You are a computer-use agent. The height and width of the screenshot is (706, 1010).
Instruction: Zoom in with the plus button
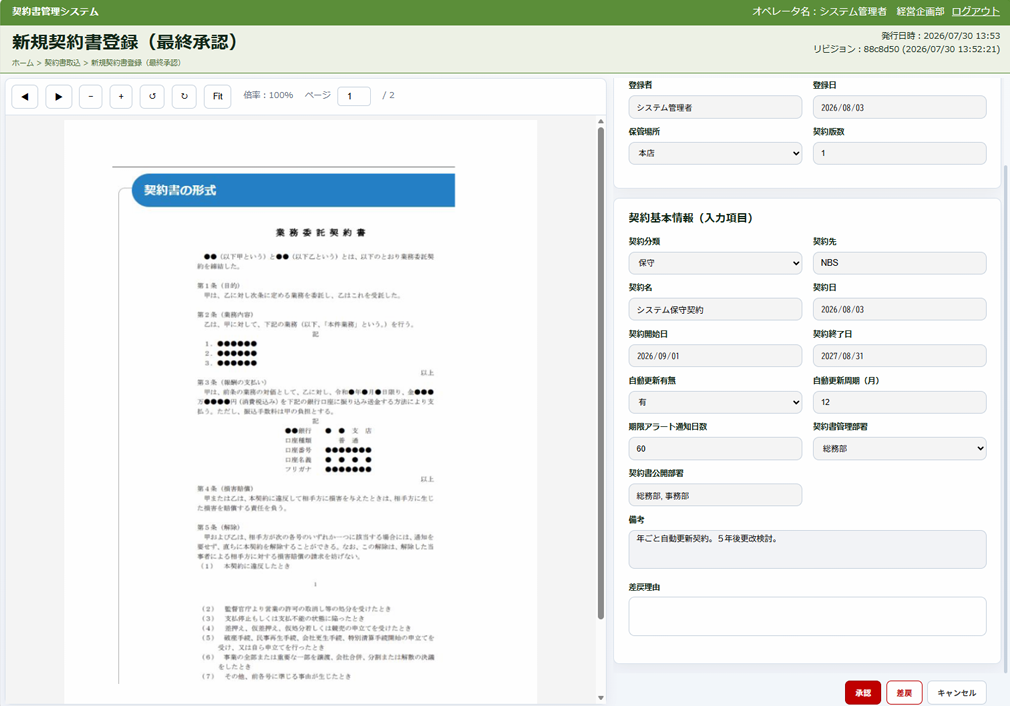121,97
